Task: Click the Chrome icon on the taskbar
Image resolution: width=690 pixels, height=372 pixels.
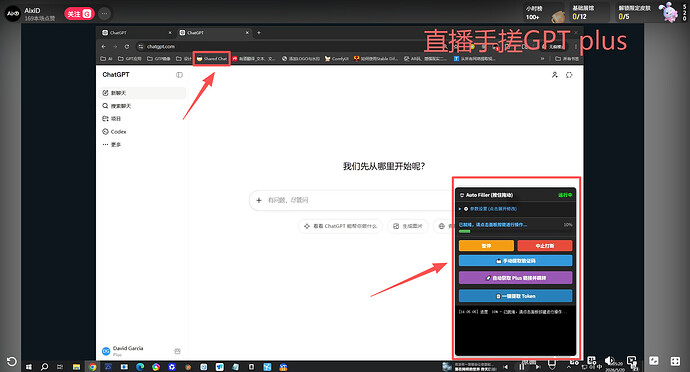Action: click(92, 366)
